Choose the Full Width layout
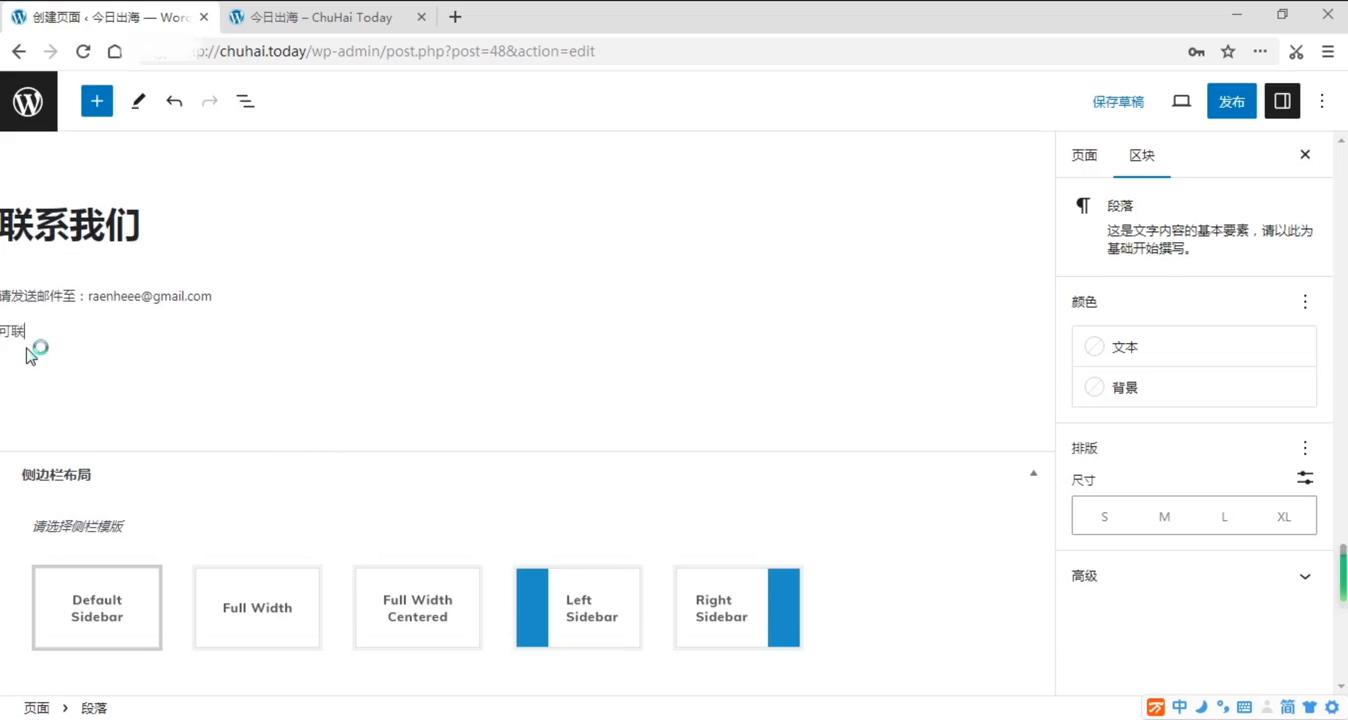 (x=257, y=608)
